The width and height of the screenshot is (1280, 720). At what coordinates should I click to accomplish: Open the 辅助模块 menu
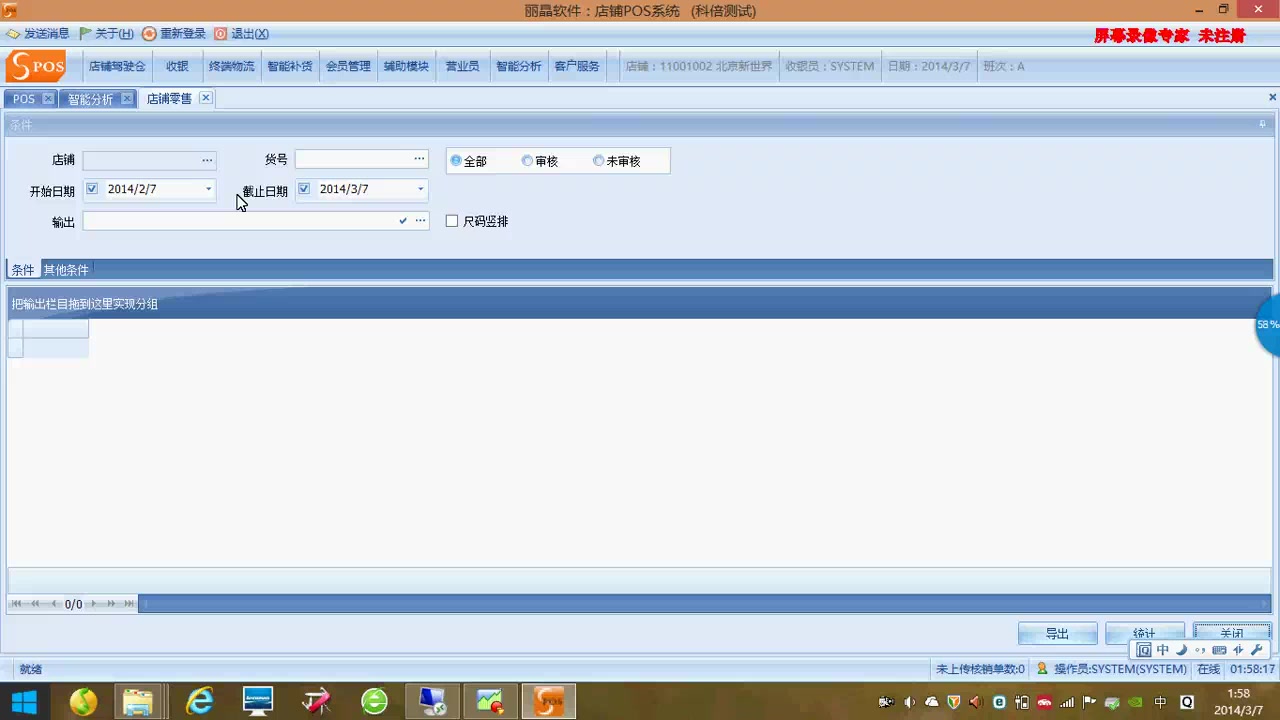coord(406,66)
